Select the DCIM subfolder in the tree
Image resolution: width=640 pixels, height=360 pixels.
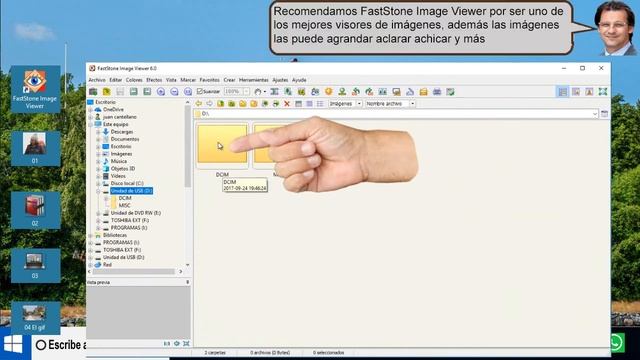click(125, 198)
